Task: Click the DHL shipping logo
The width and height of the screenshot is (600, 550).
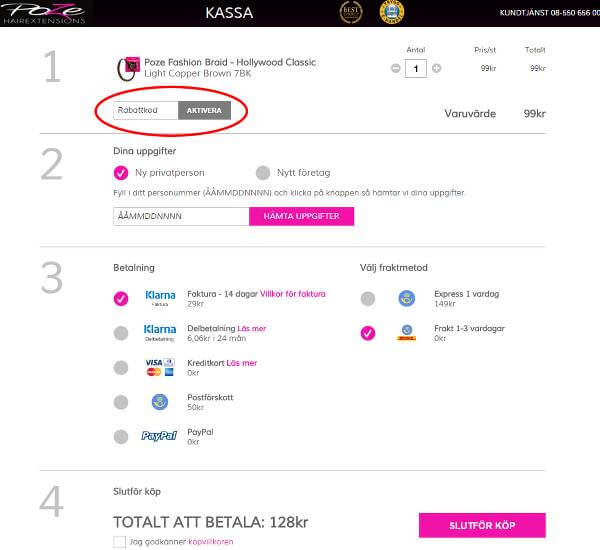Action: coord(406,332)
